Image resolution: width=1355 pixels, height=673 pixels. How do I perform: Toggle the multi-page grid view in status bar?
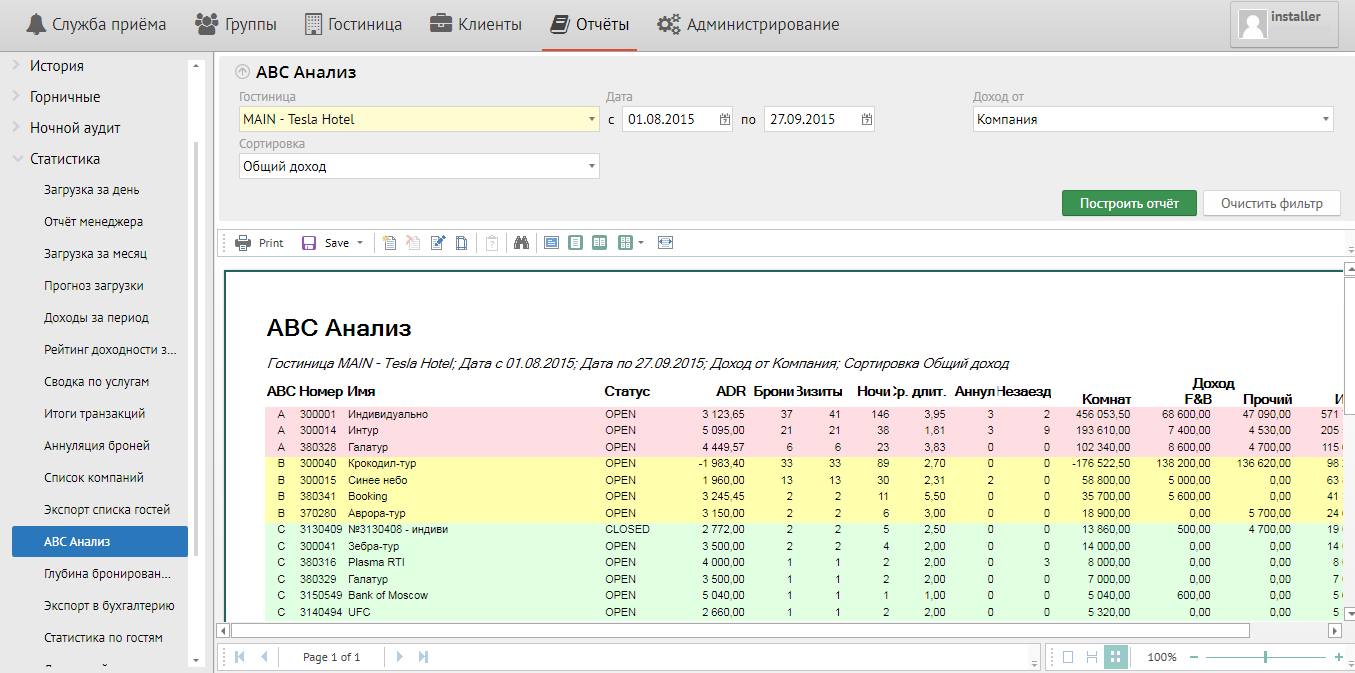(1116, 657)
